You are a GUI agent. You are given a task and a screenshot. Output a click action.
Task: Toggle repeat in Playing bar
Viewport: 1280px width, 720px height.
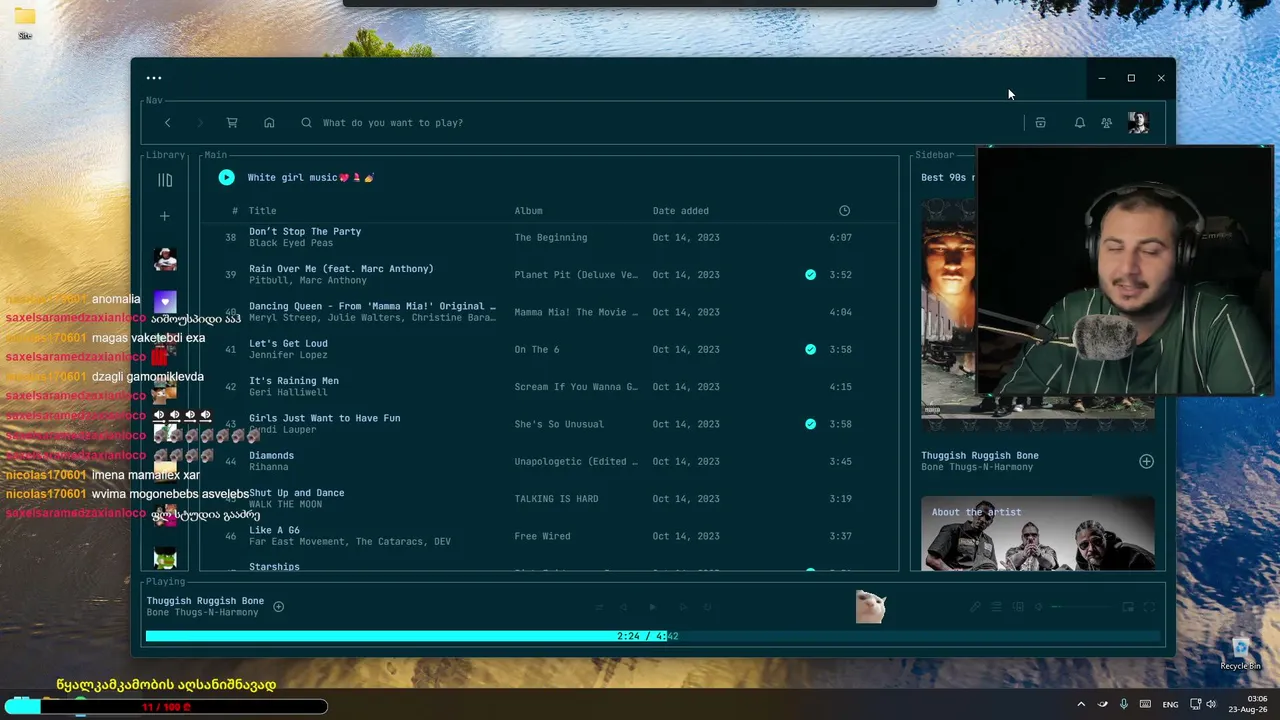click(707, 607)
